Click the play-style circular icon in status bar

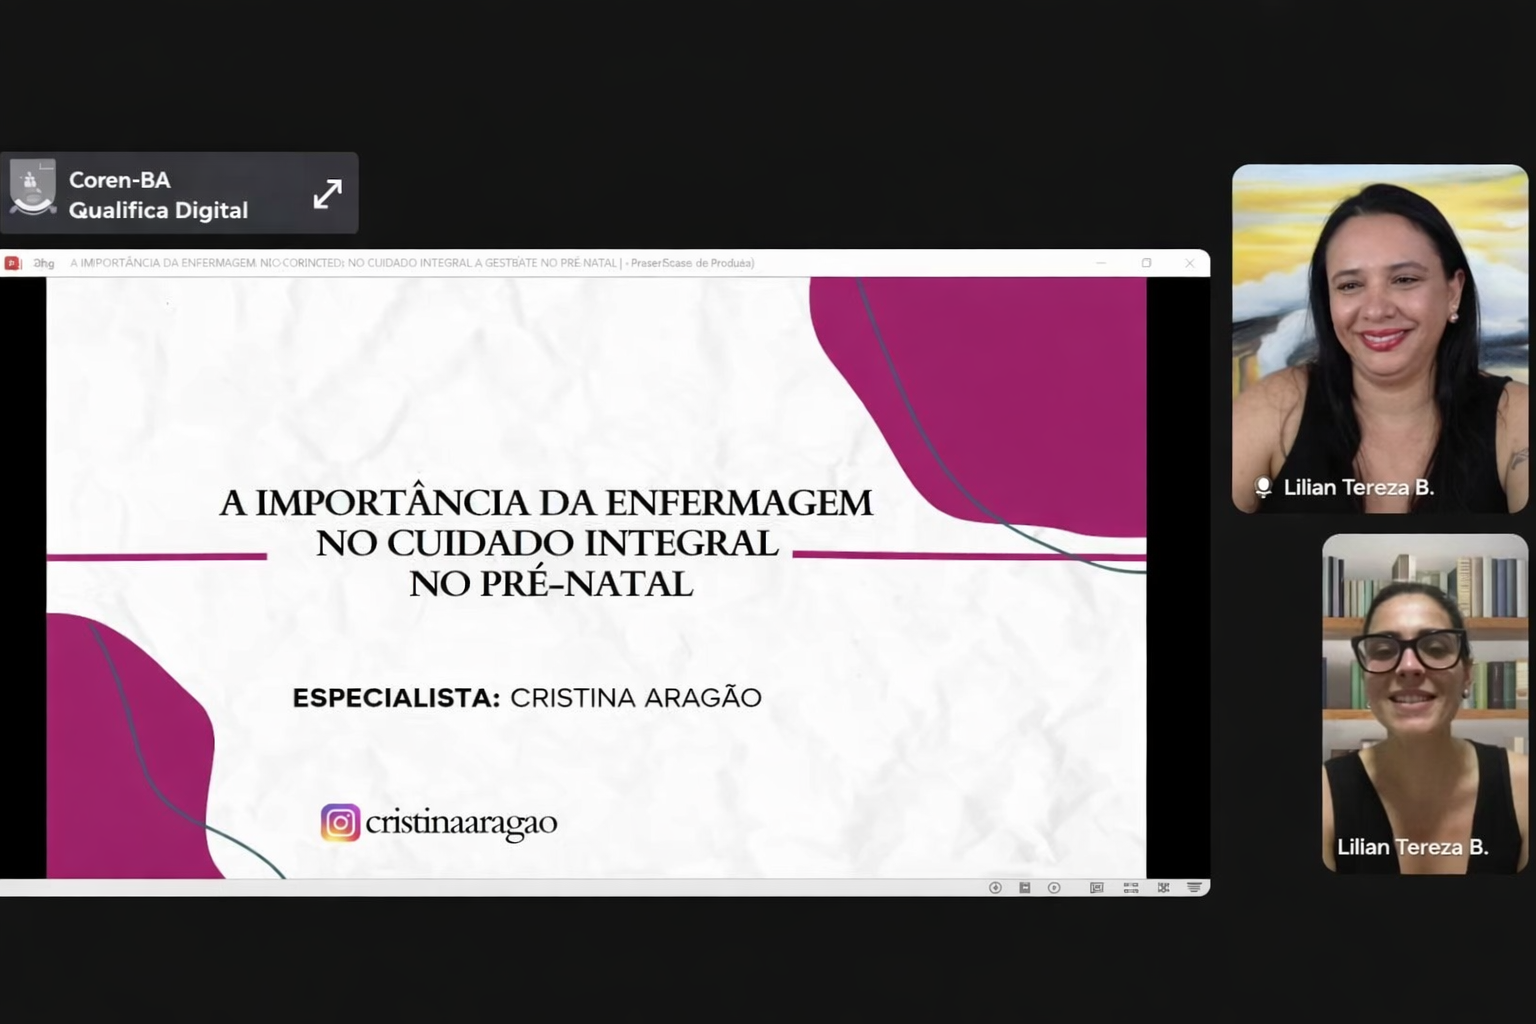click(x=1054, y=888)
